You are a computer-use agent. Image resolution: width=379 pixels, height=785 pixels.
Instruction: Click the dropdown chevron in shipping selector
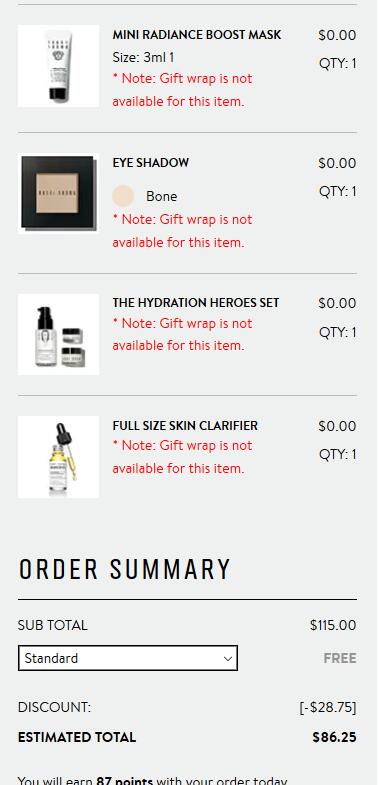(227, 658)
